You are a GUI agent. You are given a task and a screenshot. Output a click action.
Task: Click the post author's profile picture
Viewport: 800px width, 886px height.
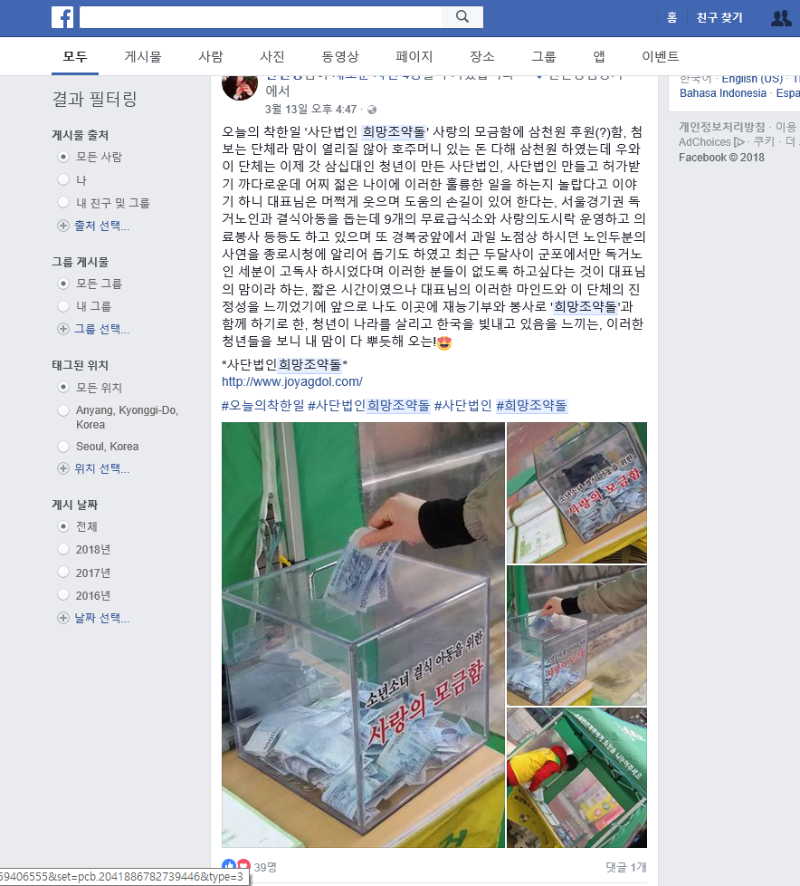click(x=240, y=85)
